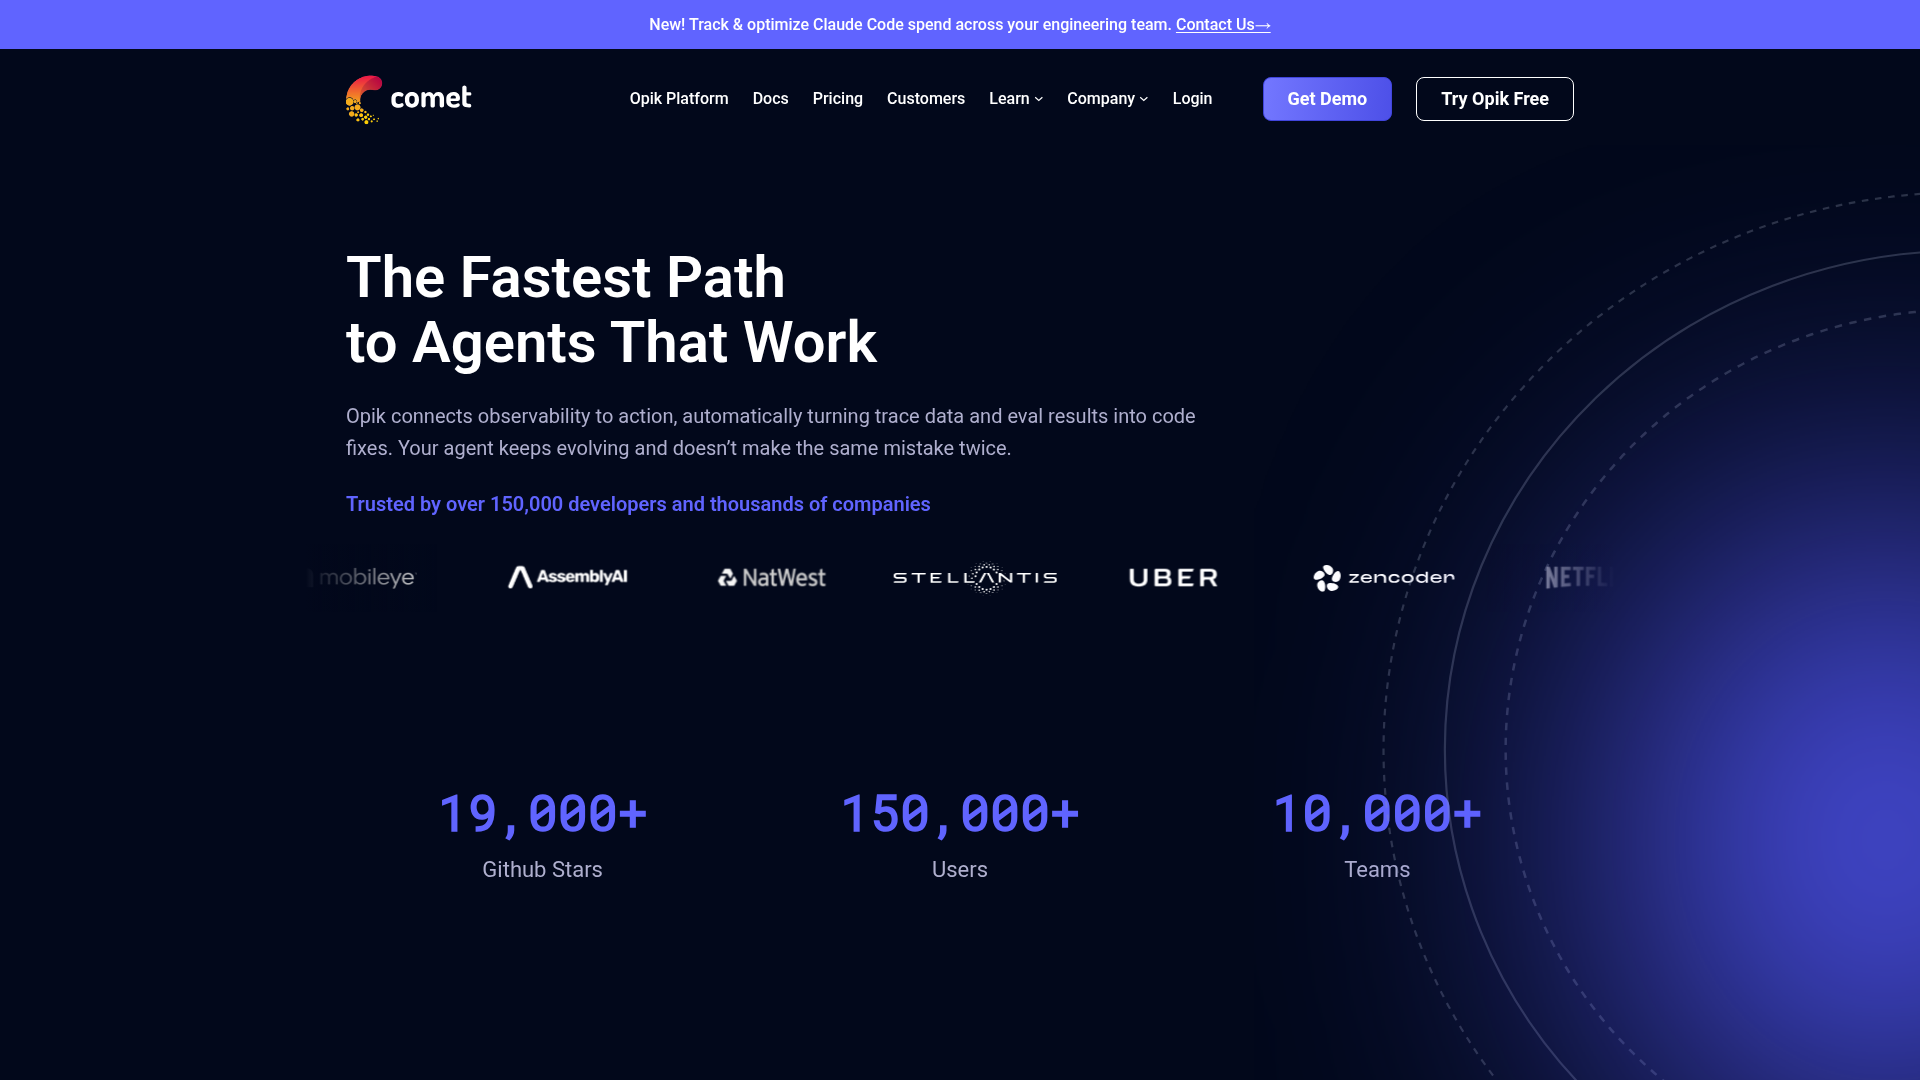Select Customers in the navigation bar
Image resolution: width=1920 pixels, height=1080 pixels.
coord(925,99)
